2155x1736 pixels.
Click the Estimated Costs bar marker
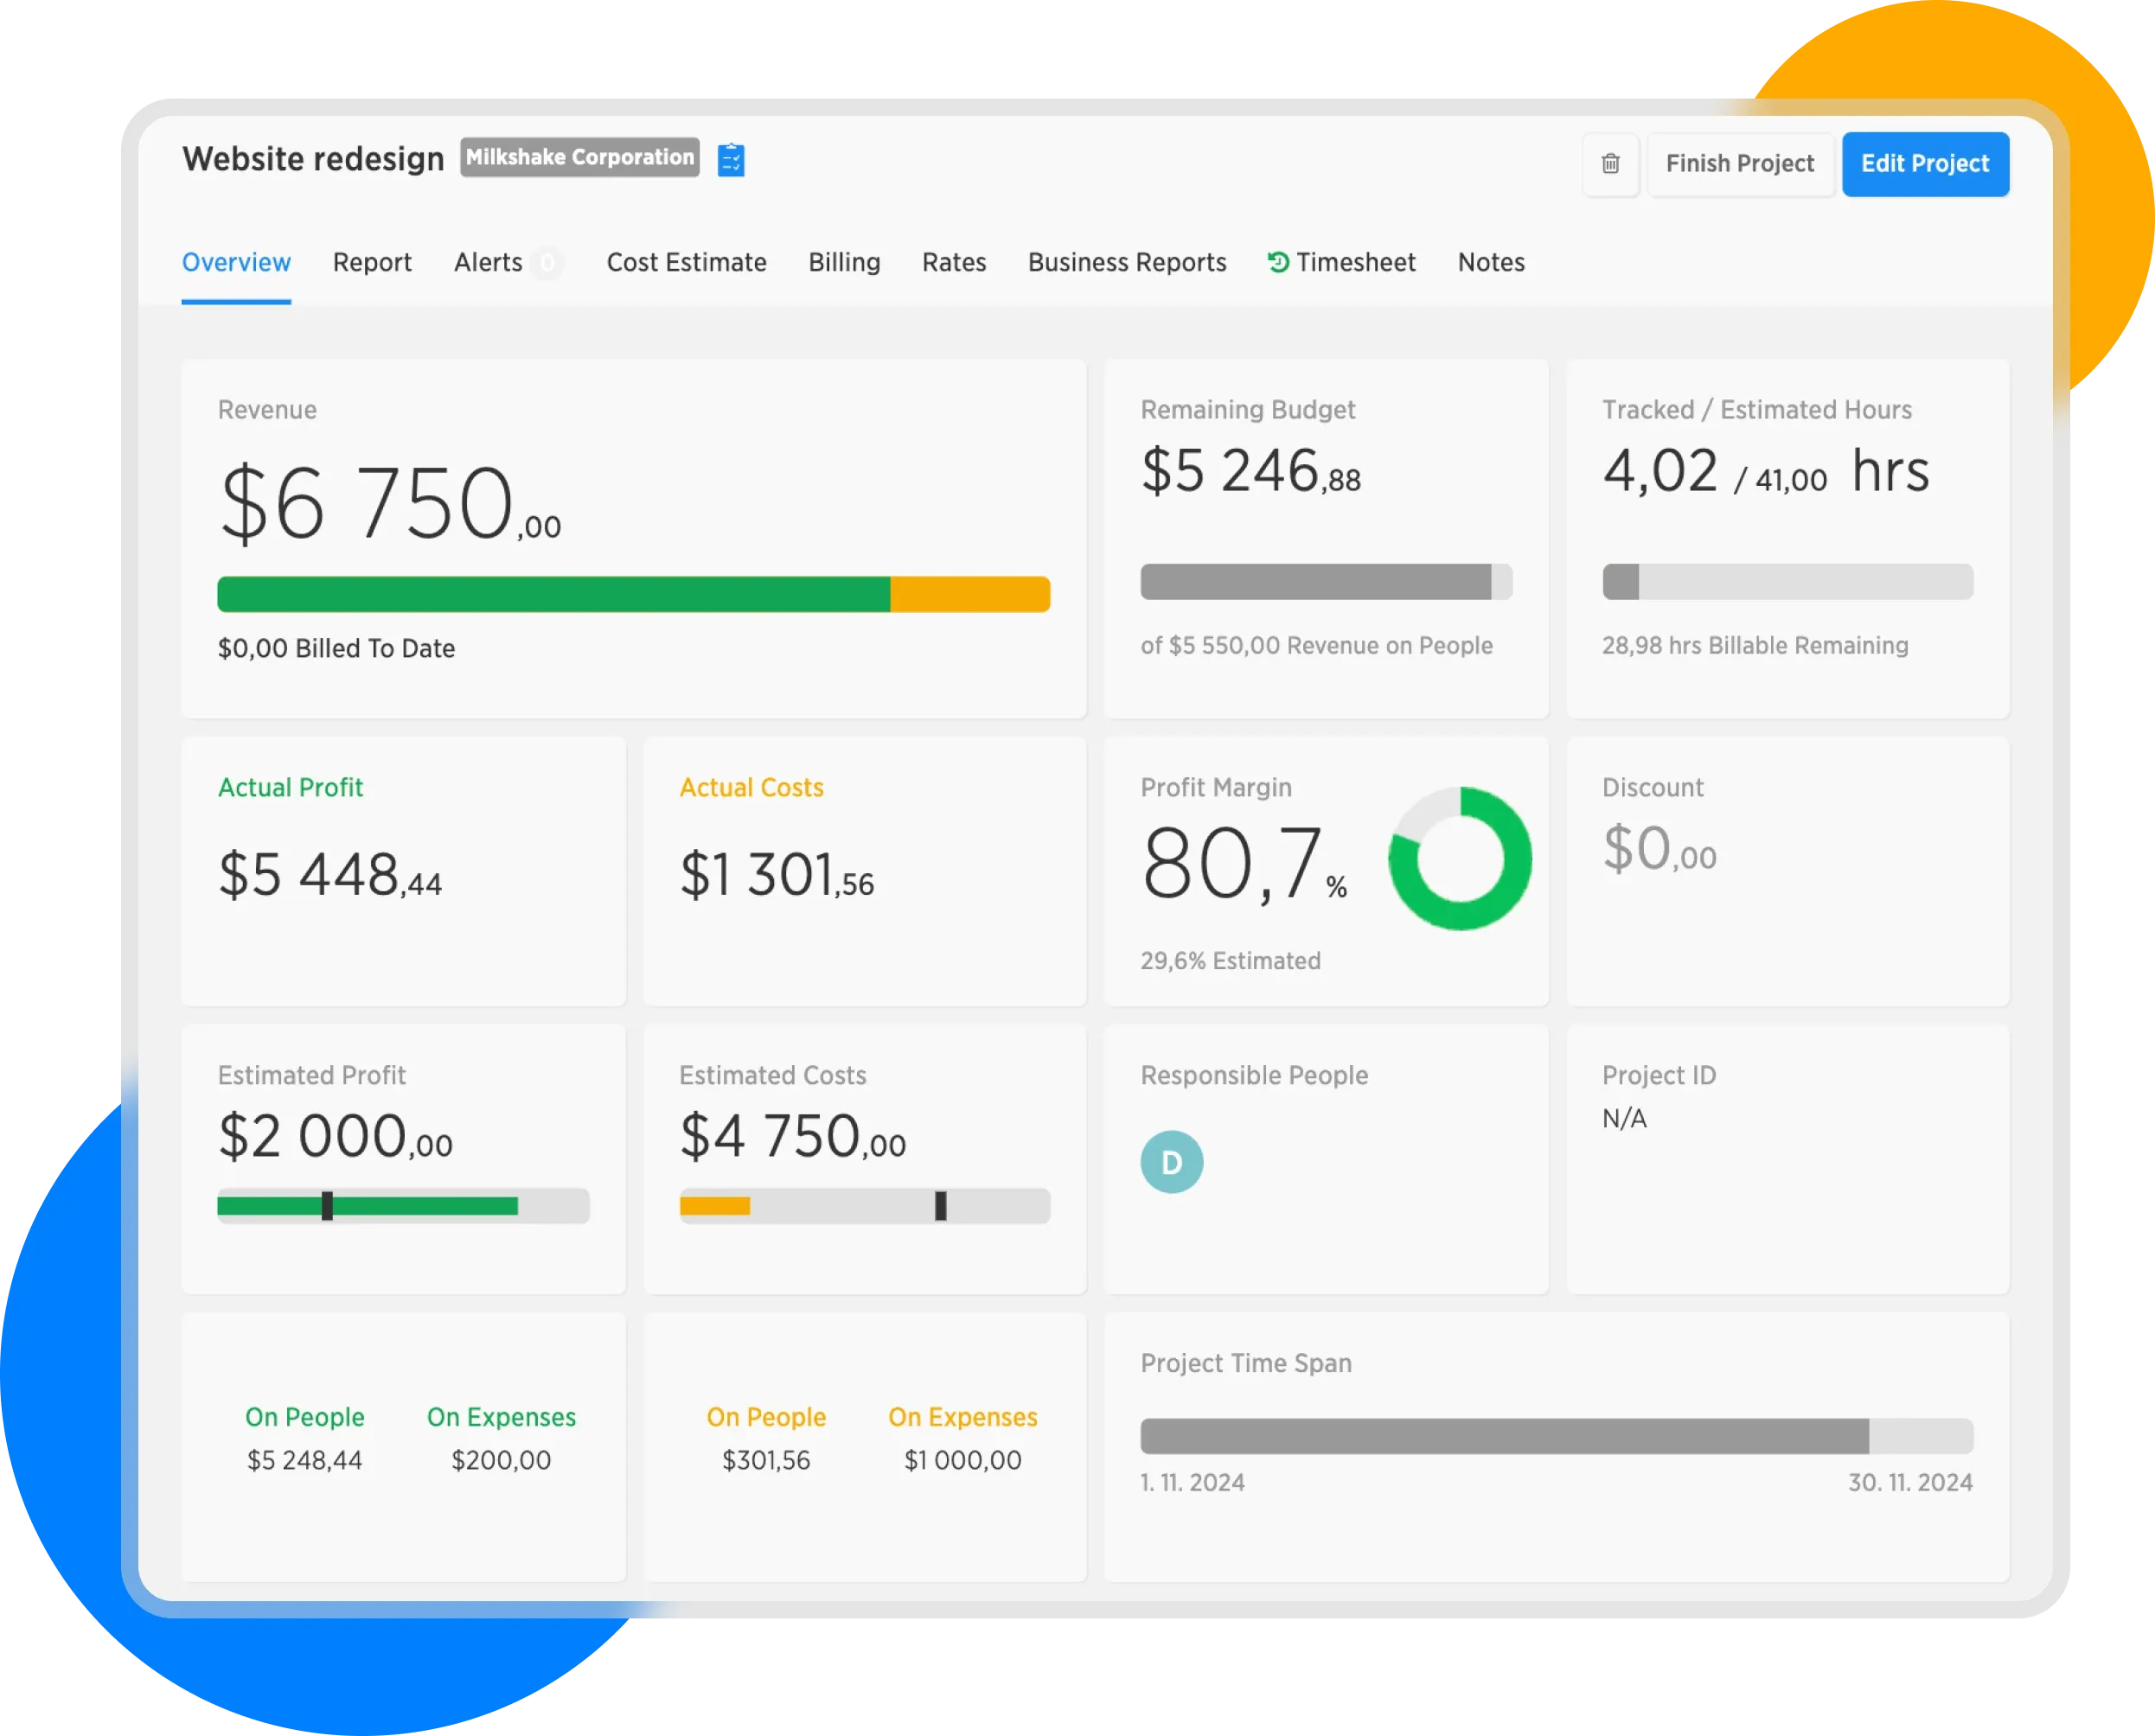940,1206
